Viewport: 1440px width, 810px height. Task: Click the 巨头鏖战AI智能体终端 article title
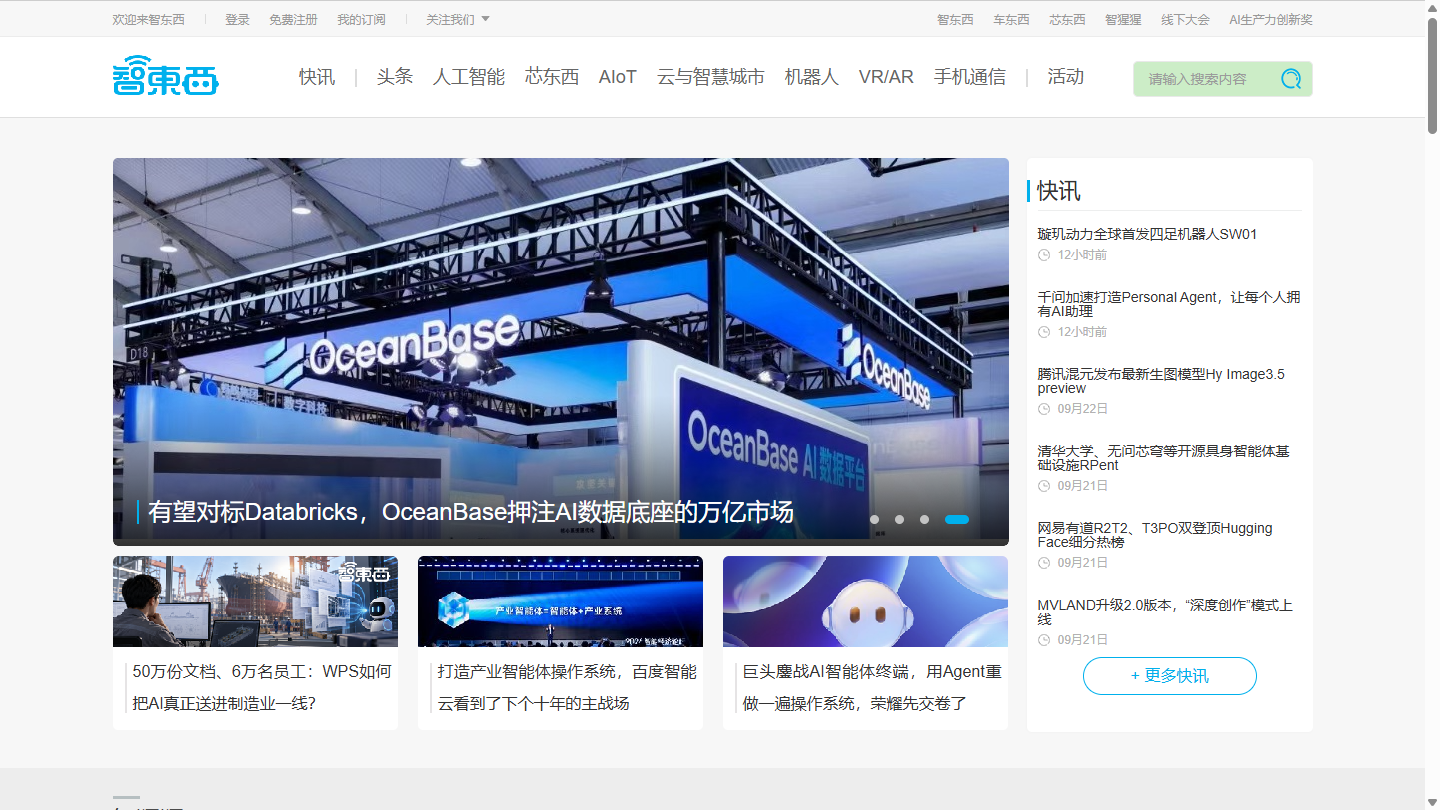point(872,687)
